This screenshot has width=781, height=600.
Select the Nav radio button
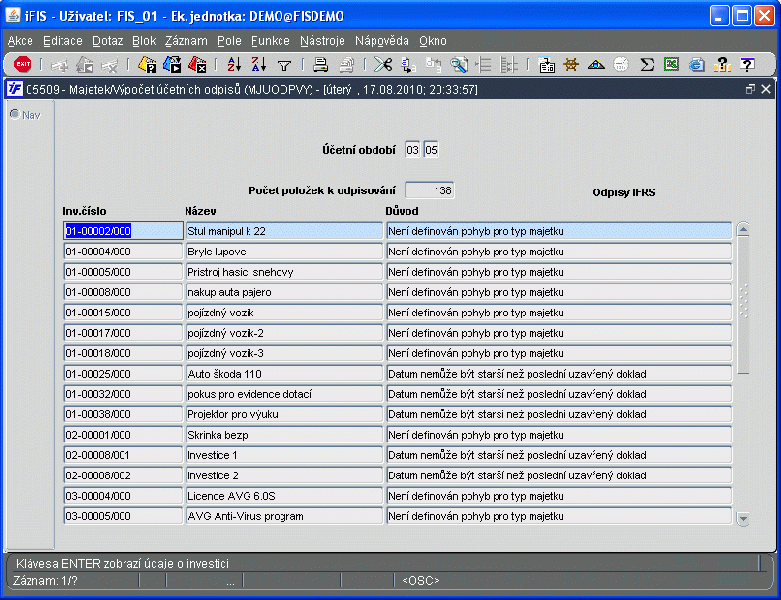click(x=15, y=115)
